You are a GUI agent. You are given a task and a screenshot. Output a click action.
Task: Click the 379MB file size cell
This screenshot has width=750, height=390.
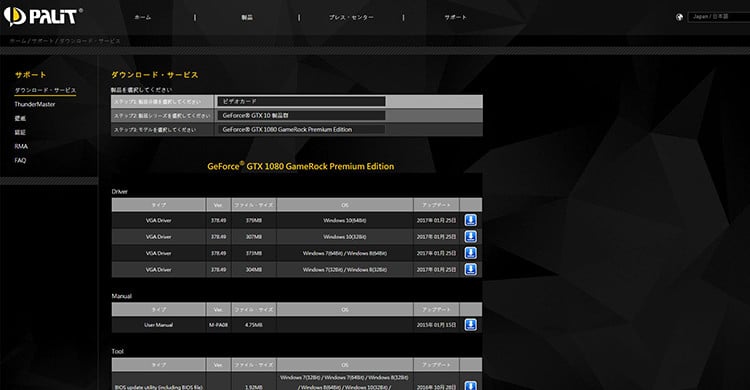pyautogui.click(x=254, y=221)
